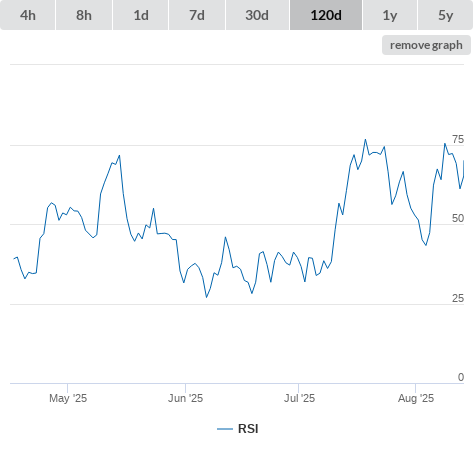Switch chart to 30d range
This screenshot has height=455, width=474.
pos(257,15)
